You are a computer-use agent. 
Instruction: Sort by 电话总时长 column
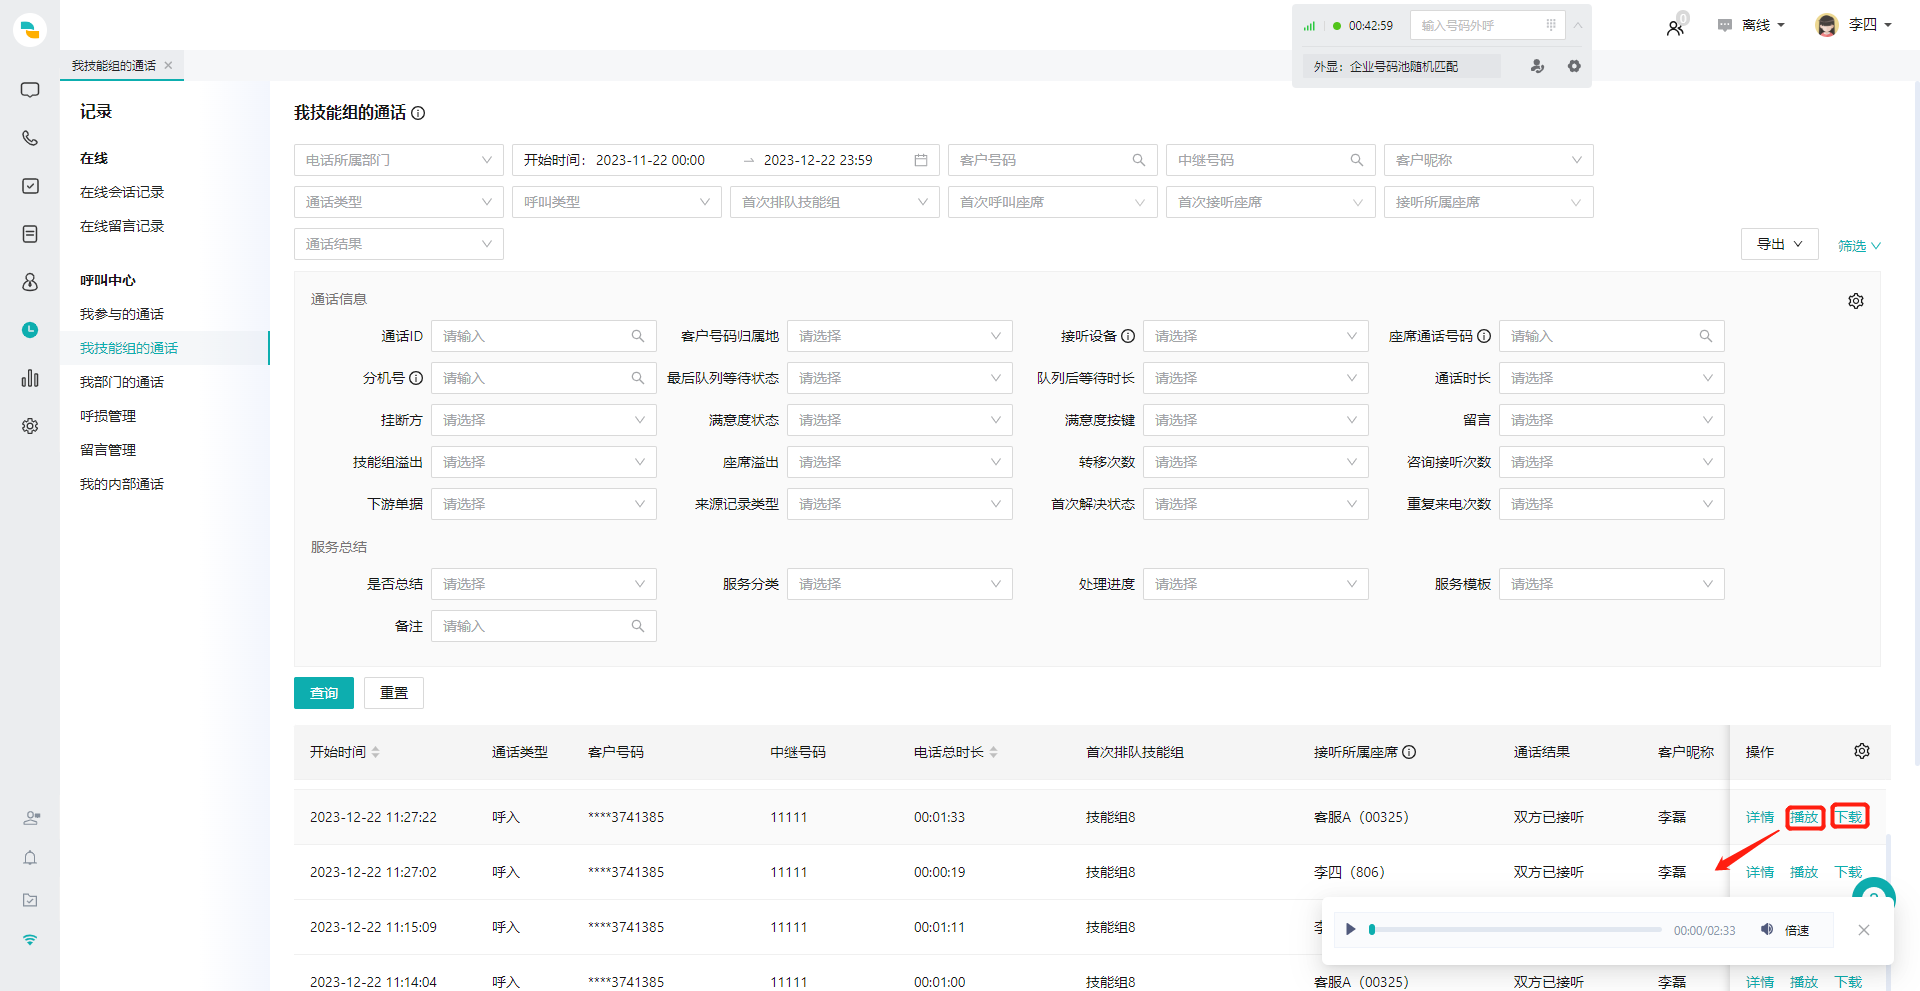993,752
